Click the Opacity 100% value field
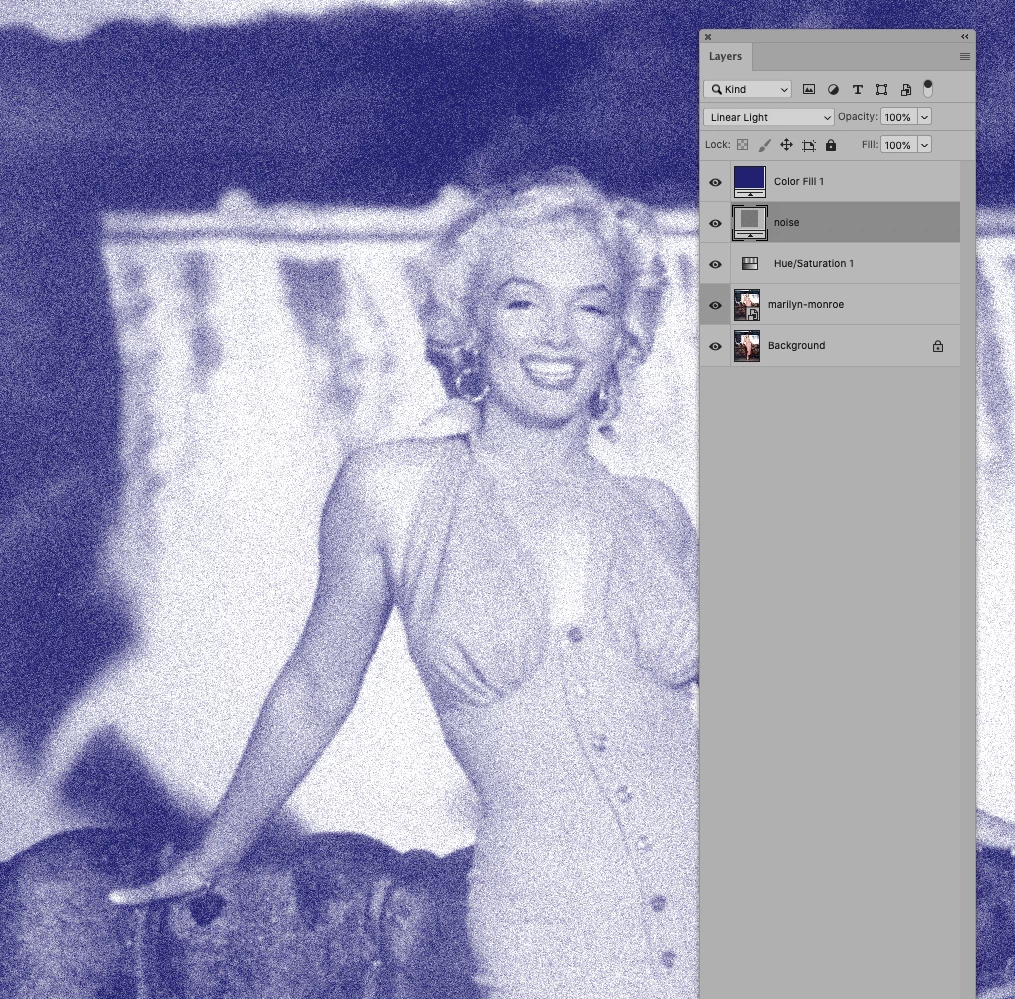 [898, 117]
